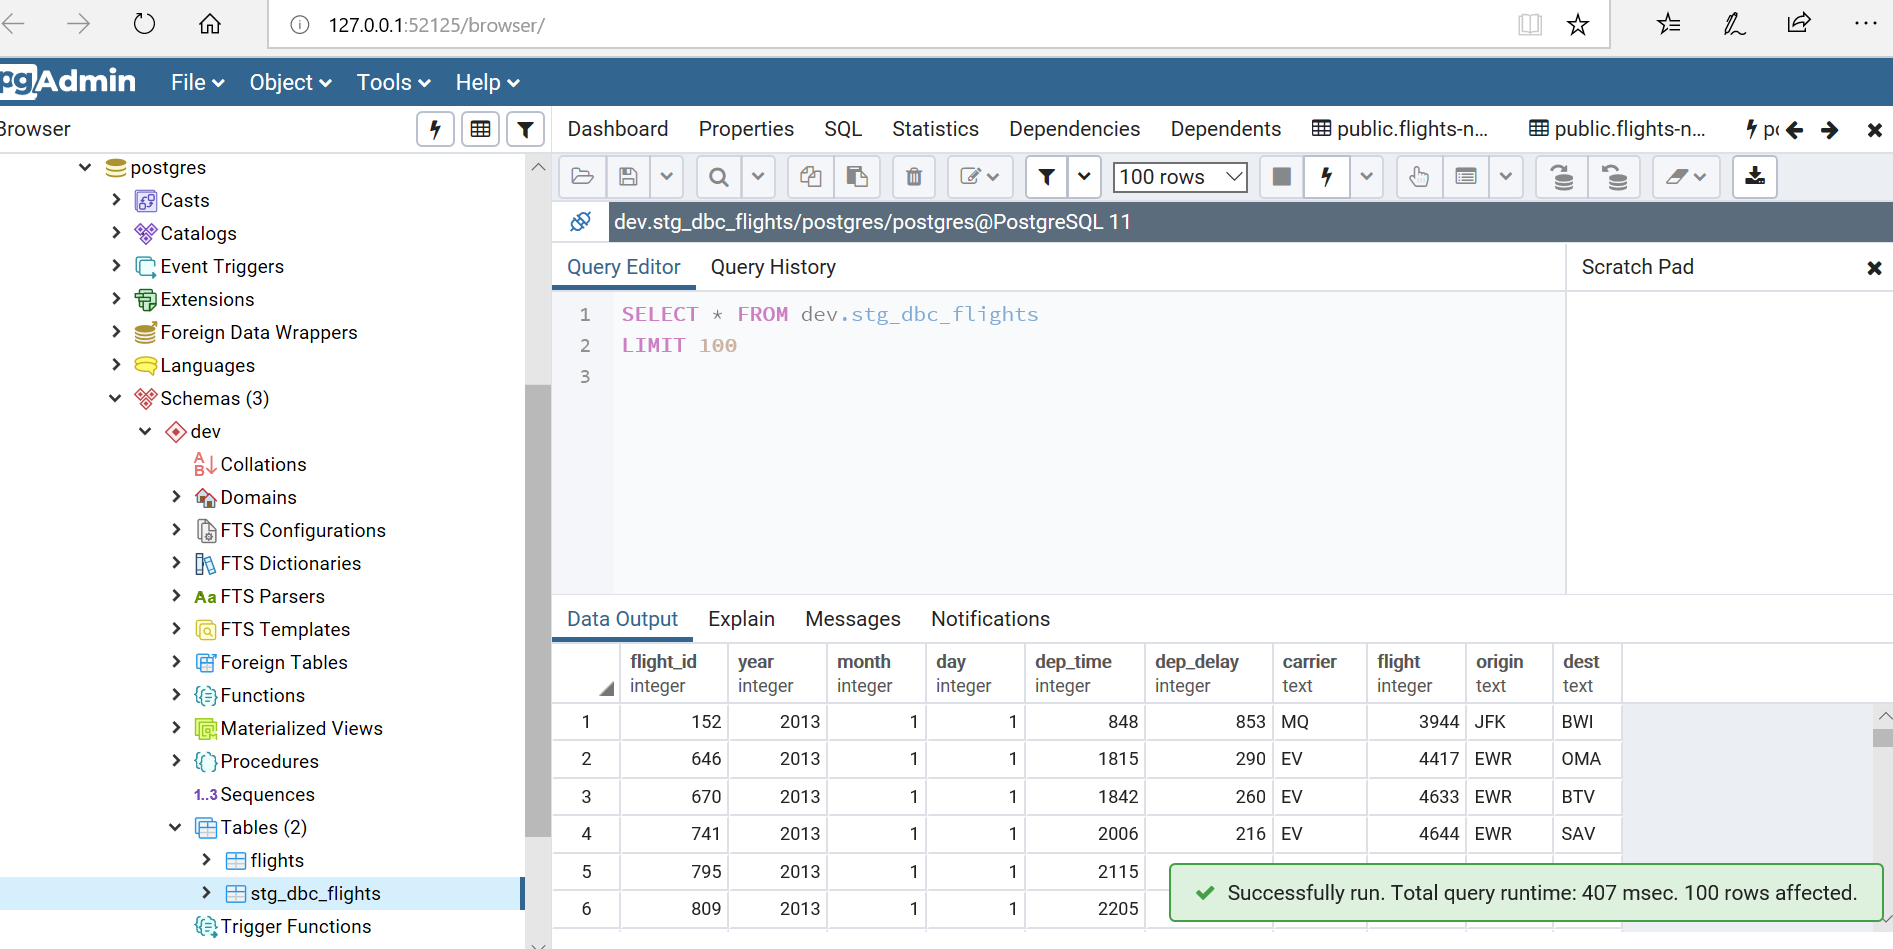Open the 100 rows limit dropdown
Screen dimensions: 1893x949
(1180, 177)
